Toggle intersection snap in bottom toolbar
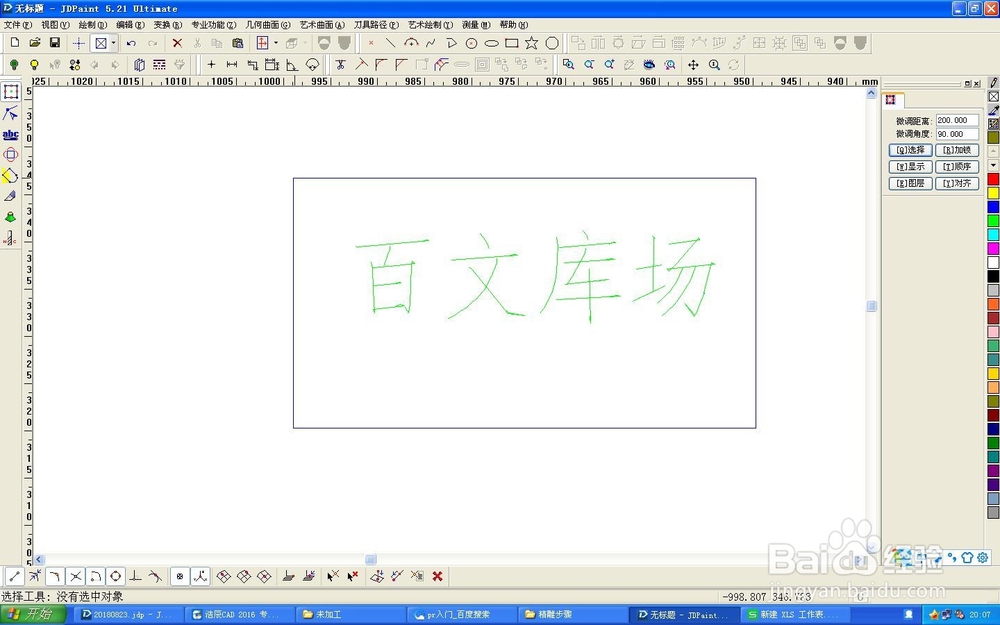The image size is (1000, 625). [x=75, y=577]
